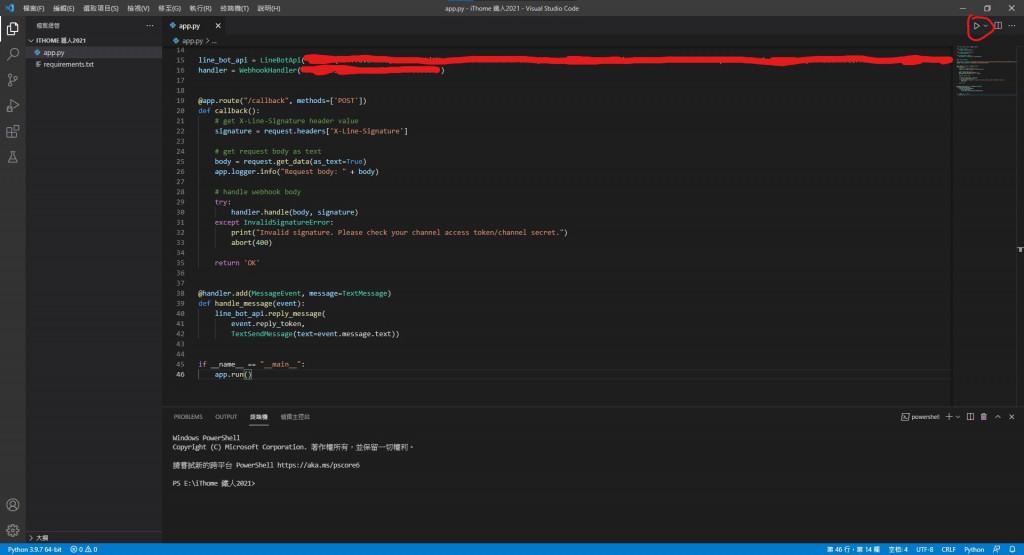Close the app.py editor tab
This screenshot has width=1024, height=555.
(x=218, y=26)
